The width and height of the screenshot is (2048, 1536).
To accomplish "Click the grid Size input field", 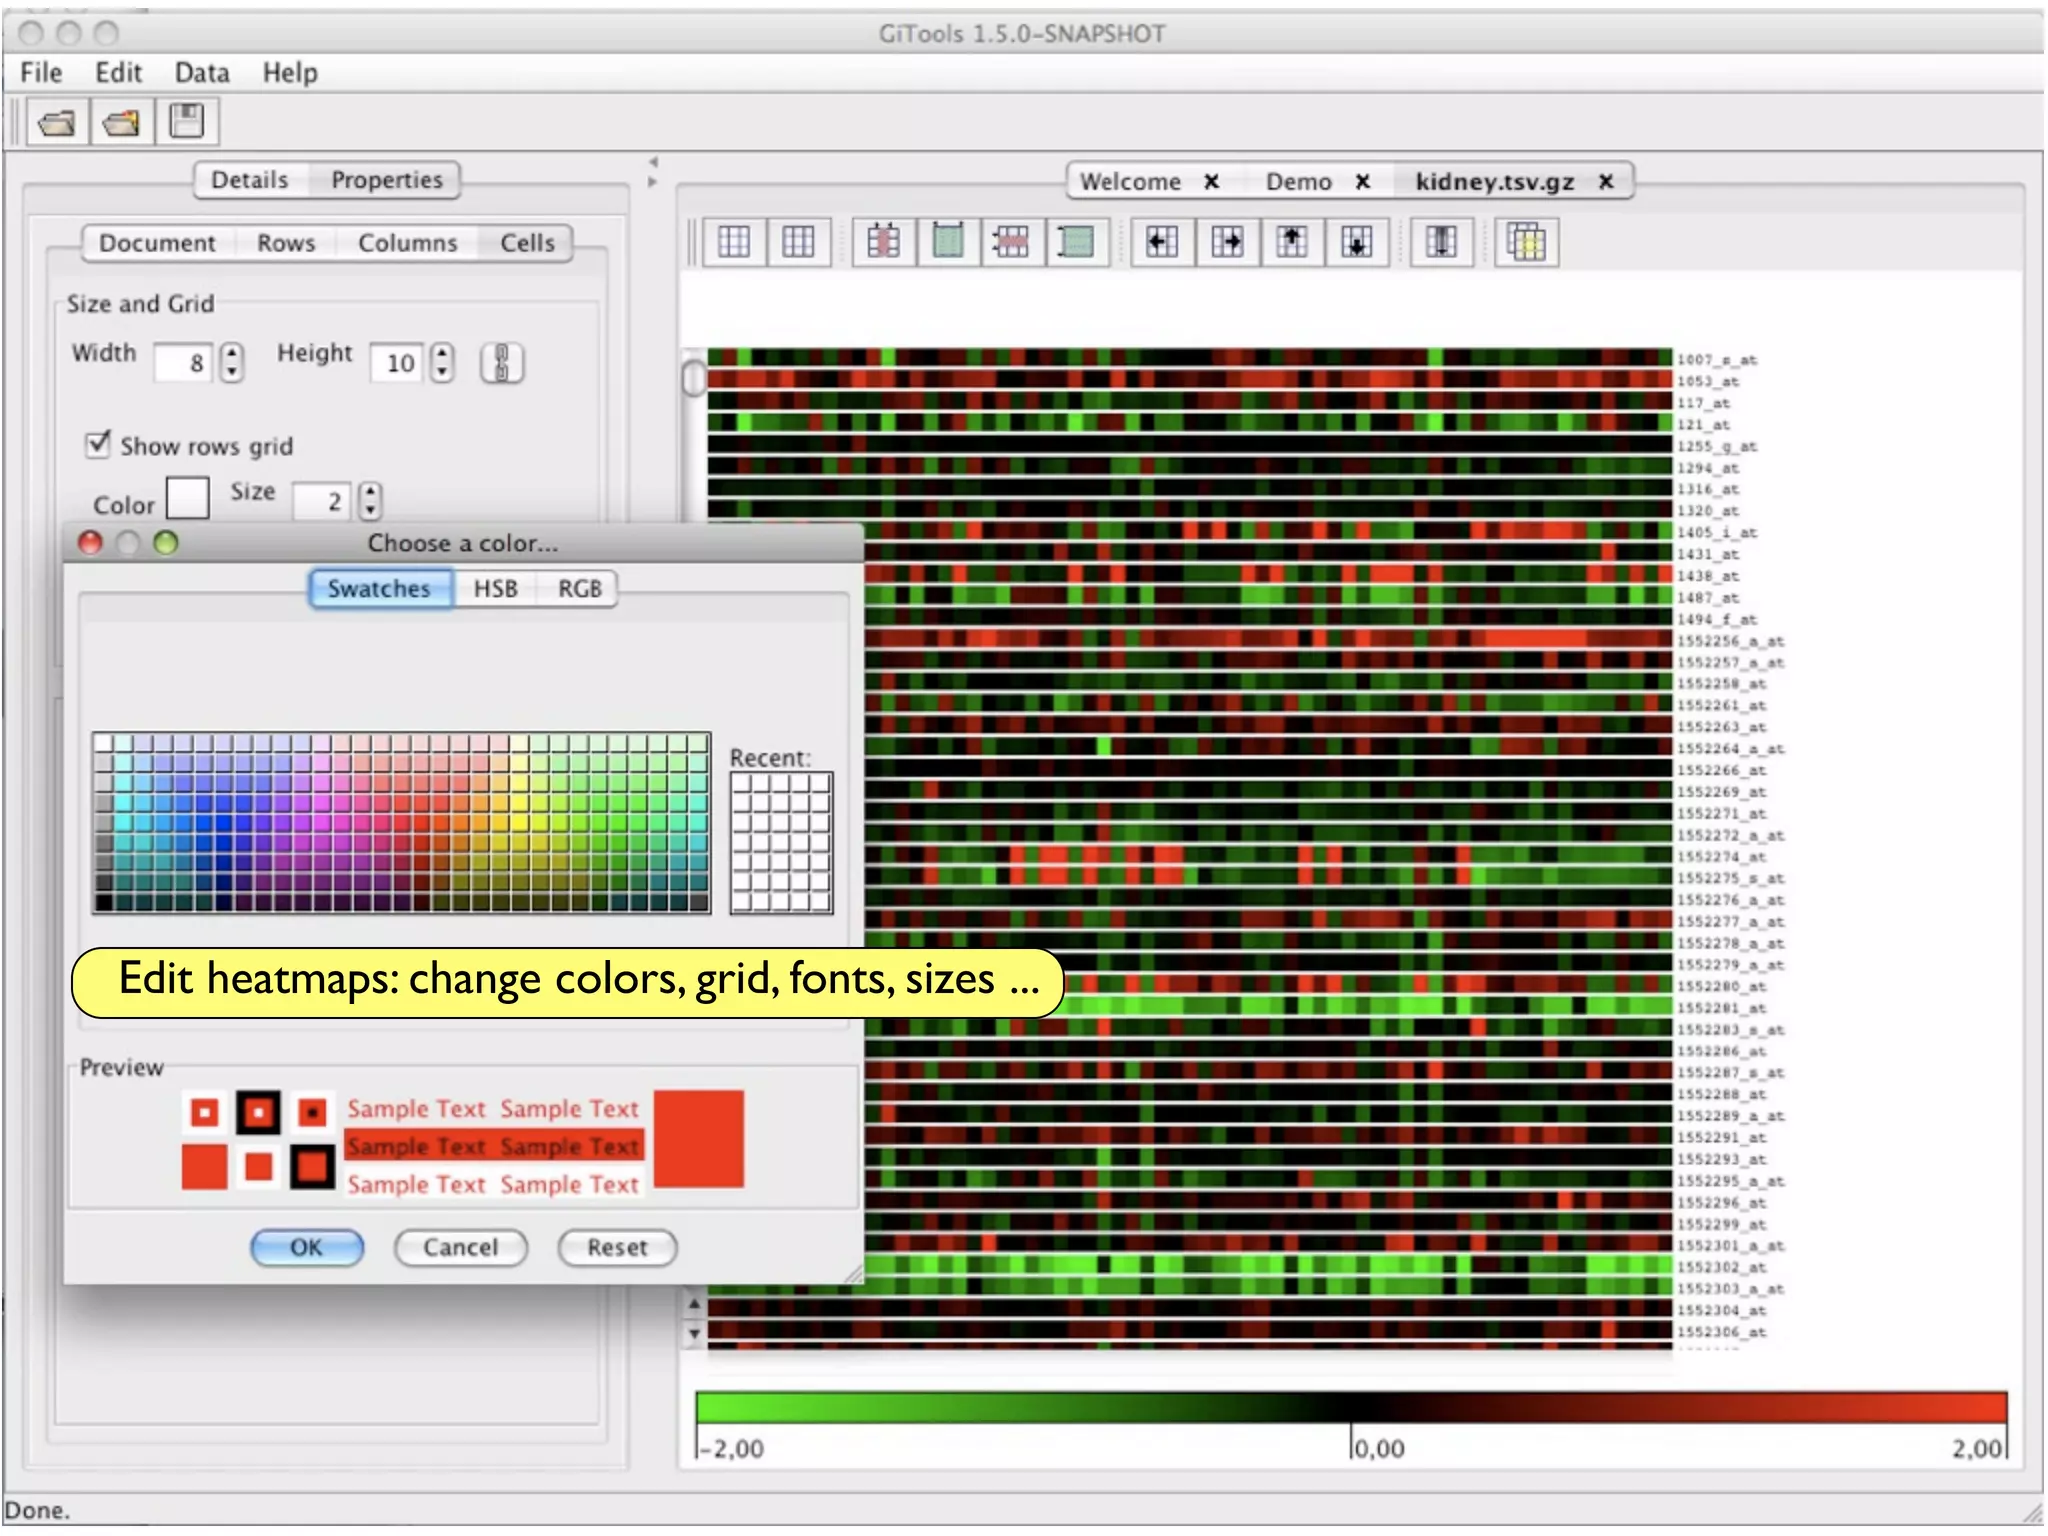I will [x=323, y=500].
